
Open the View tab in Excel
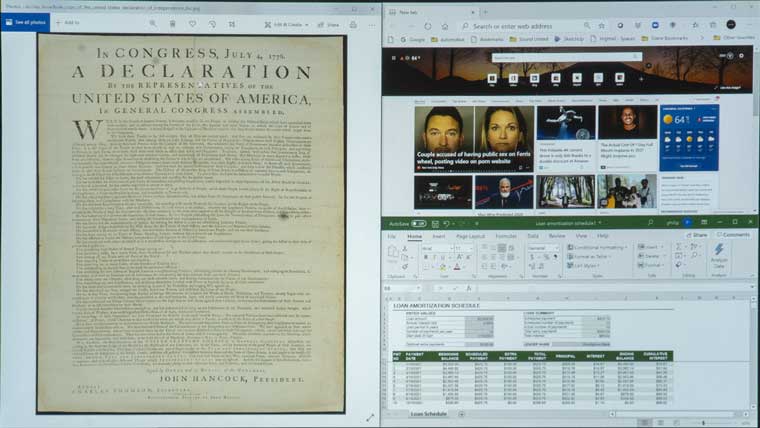(x=581, y=236)
